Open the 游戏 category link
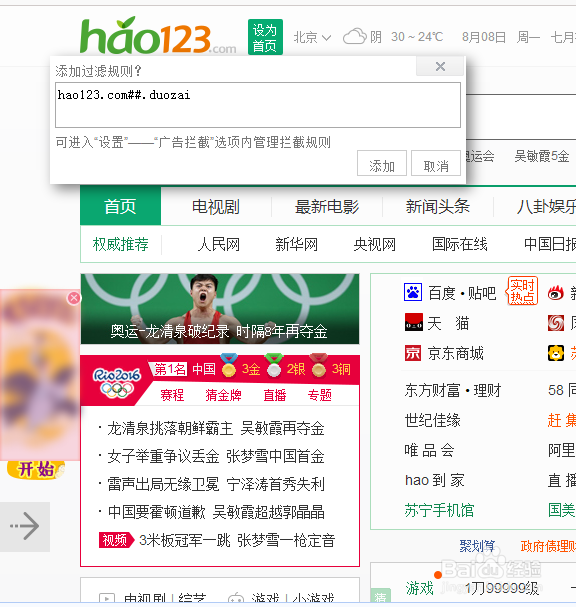576x607 pixels. click(x=420, y=588)
